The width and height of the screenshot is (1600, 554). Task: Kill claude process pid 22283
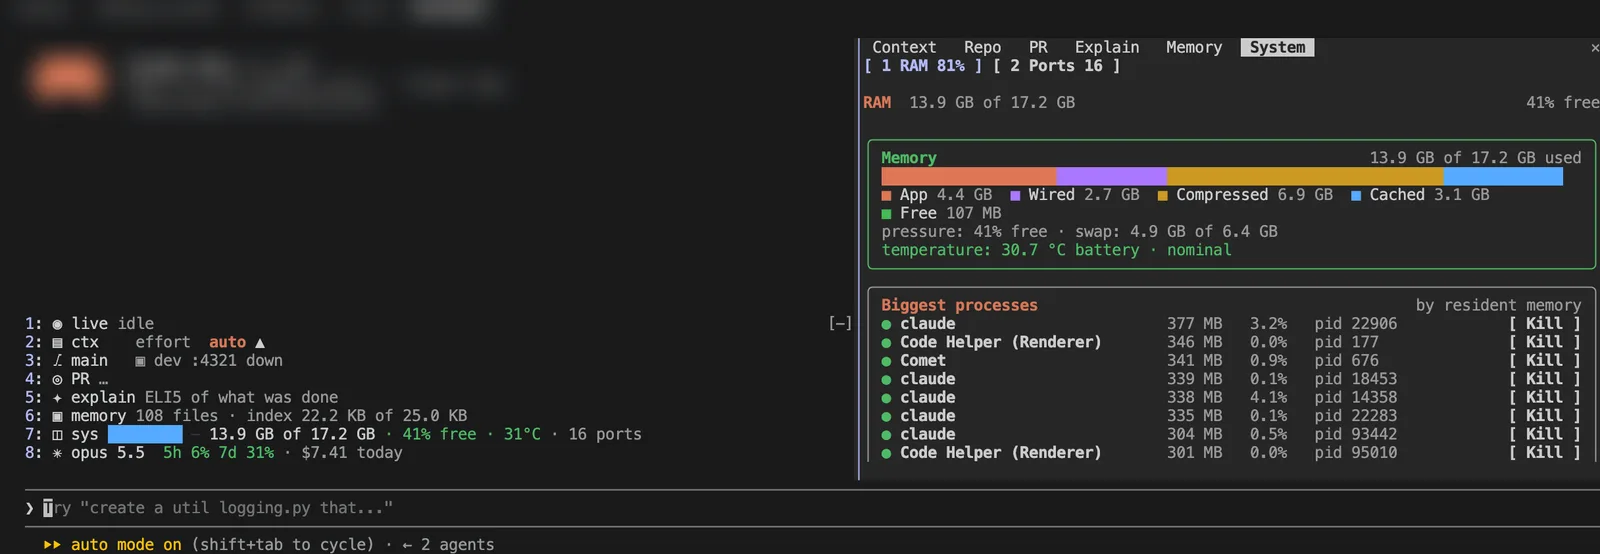[x=1544, y=416]
